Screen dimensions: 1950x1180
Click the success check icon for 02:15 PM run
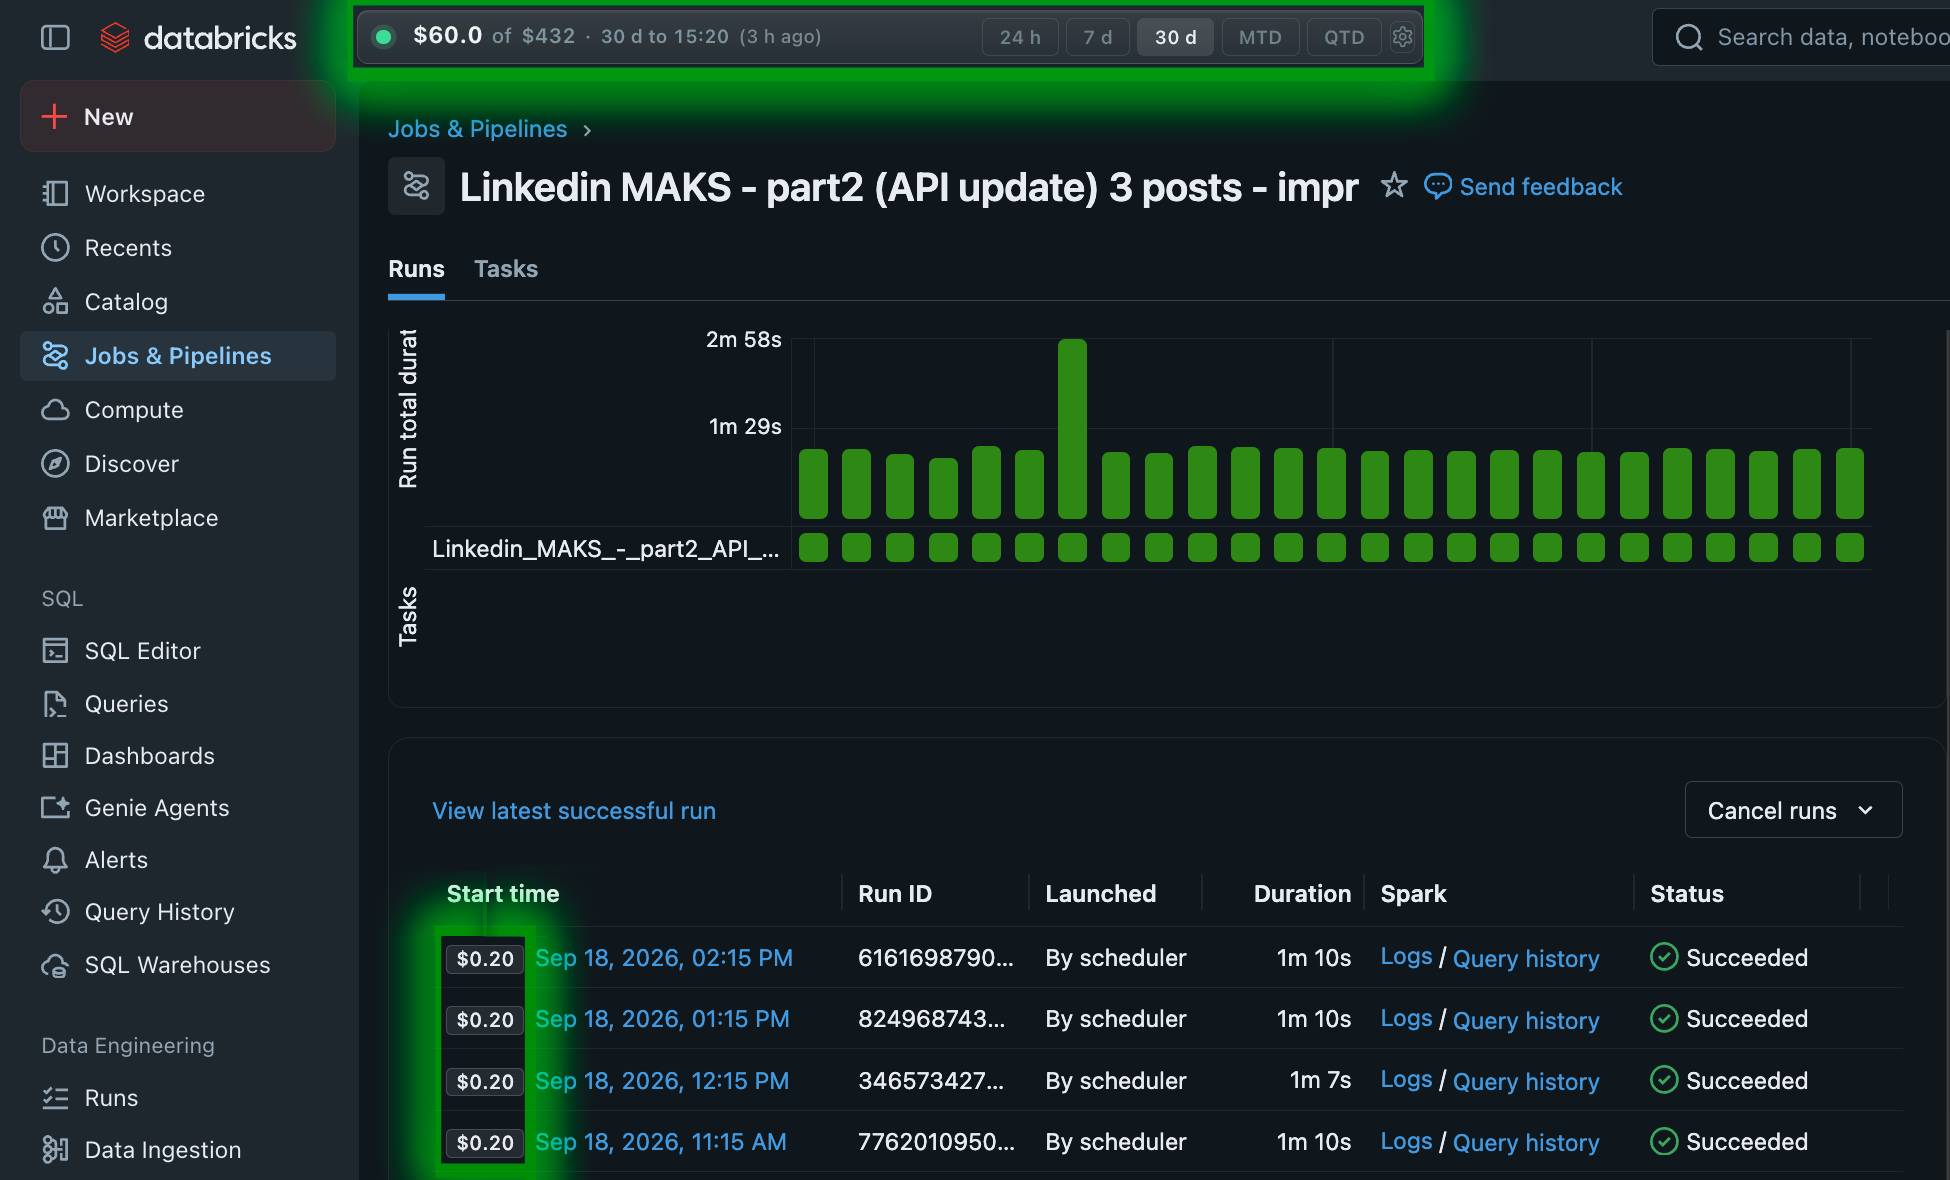1664,958
